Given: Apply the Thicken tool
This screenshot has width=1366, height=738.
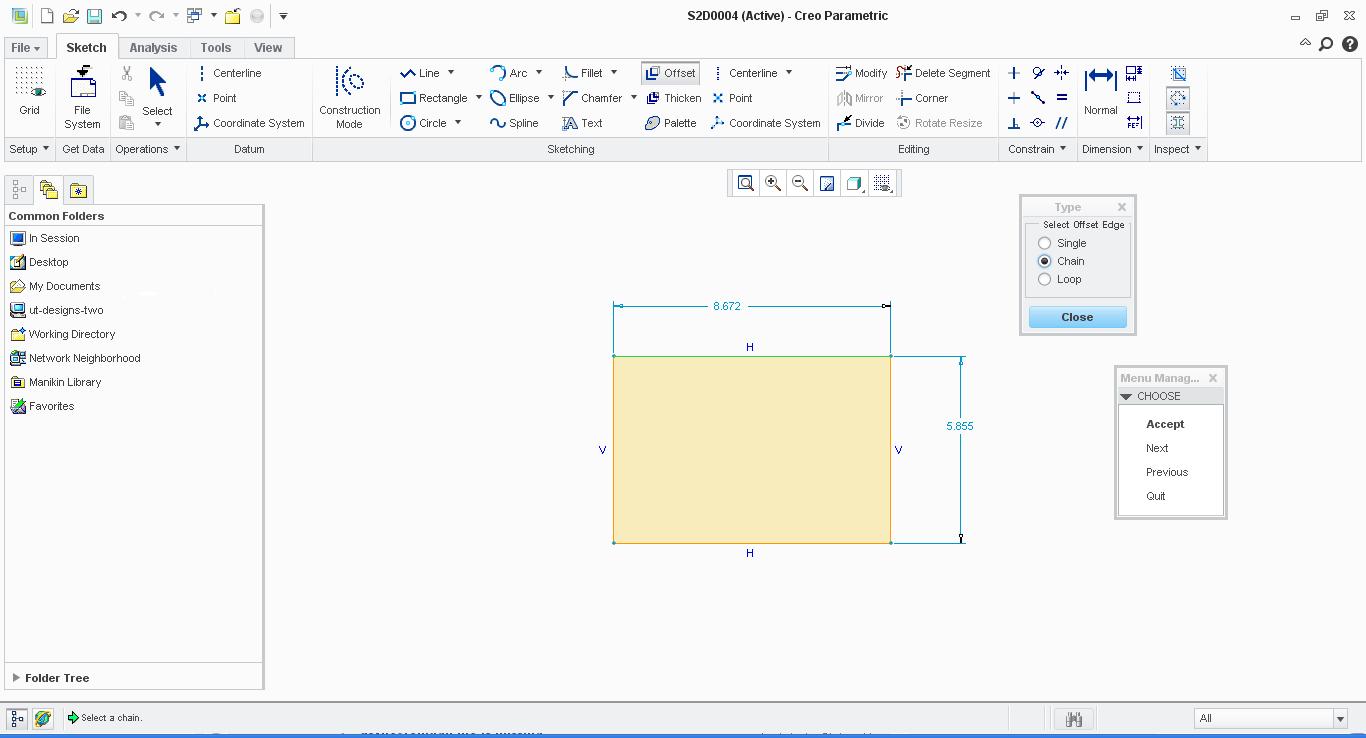Looking at the screenshot, I should (673, 97).
